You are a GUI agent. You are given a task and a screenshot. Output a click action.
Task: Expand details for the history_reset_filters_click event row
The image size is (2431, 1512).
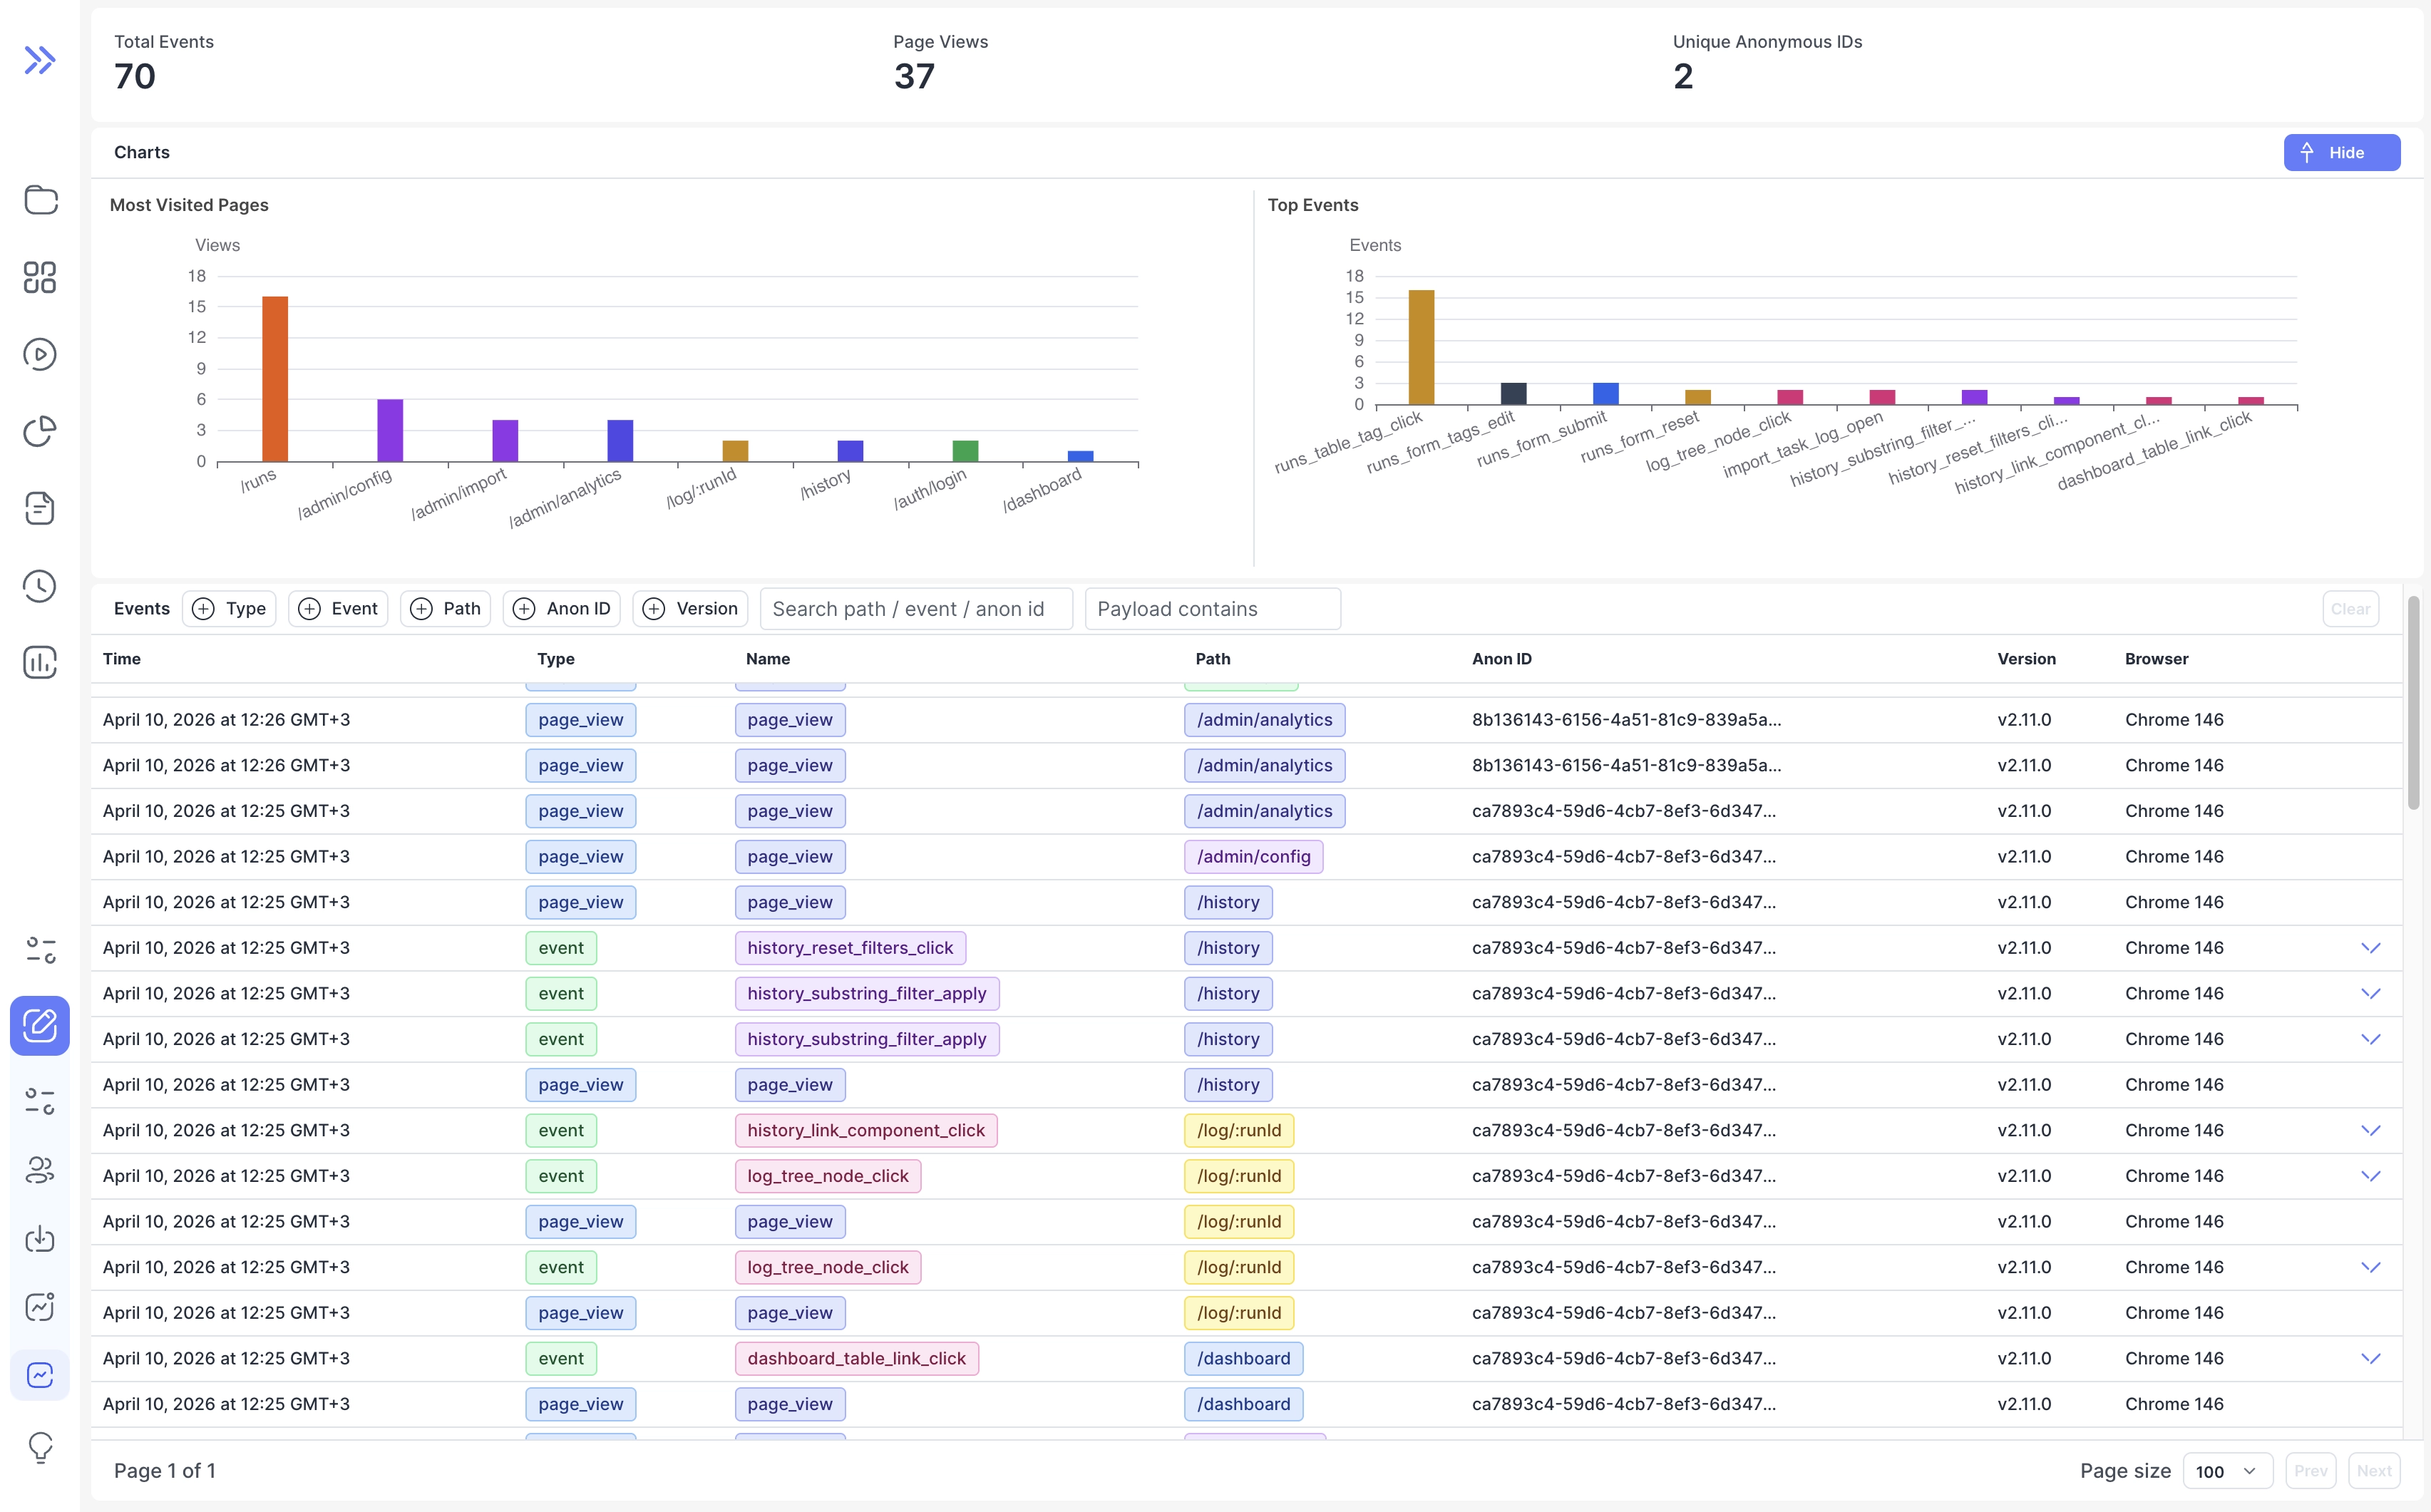click(2372, 947)
